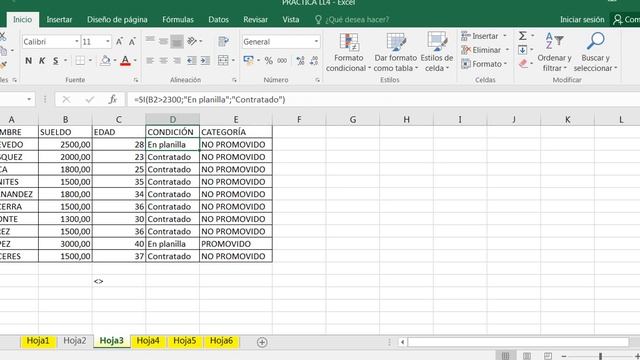Apply fill color bucket icon
This screenshot has width=640, height=360.
click(105, 61)
